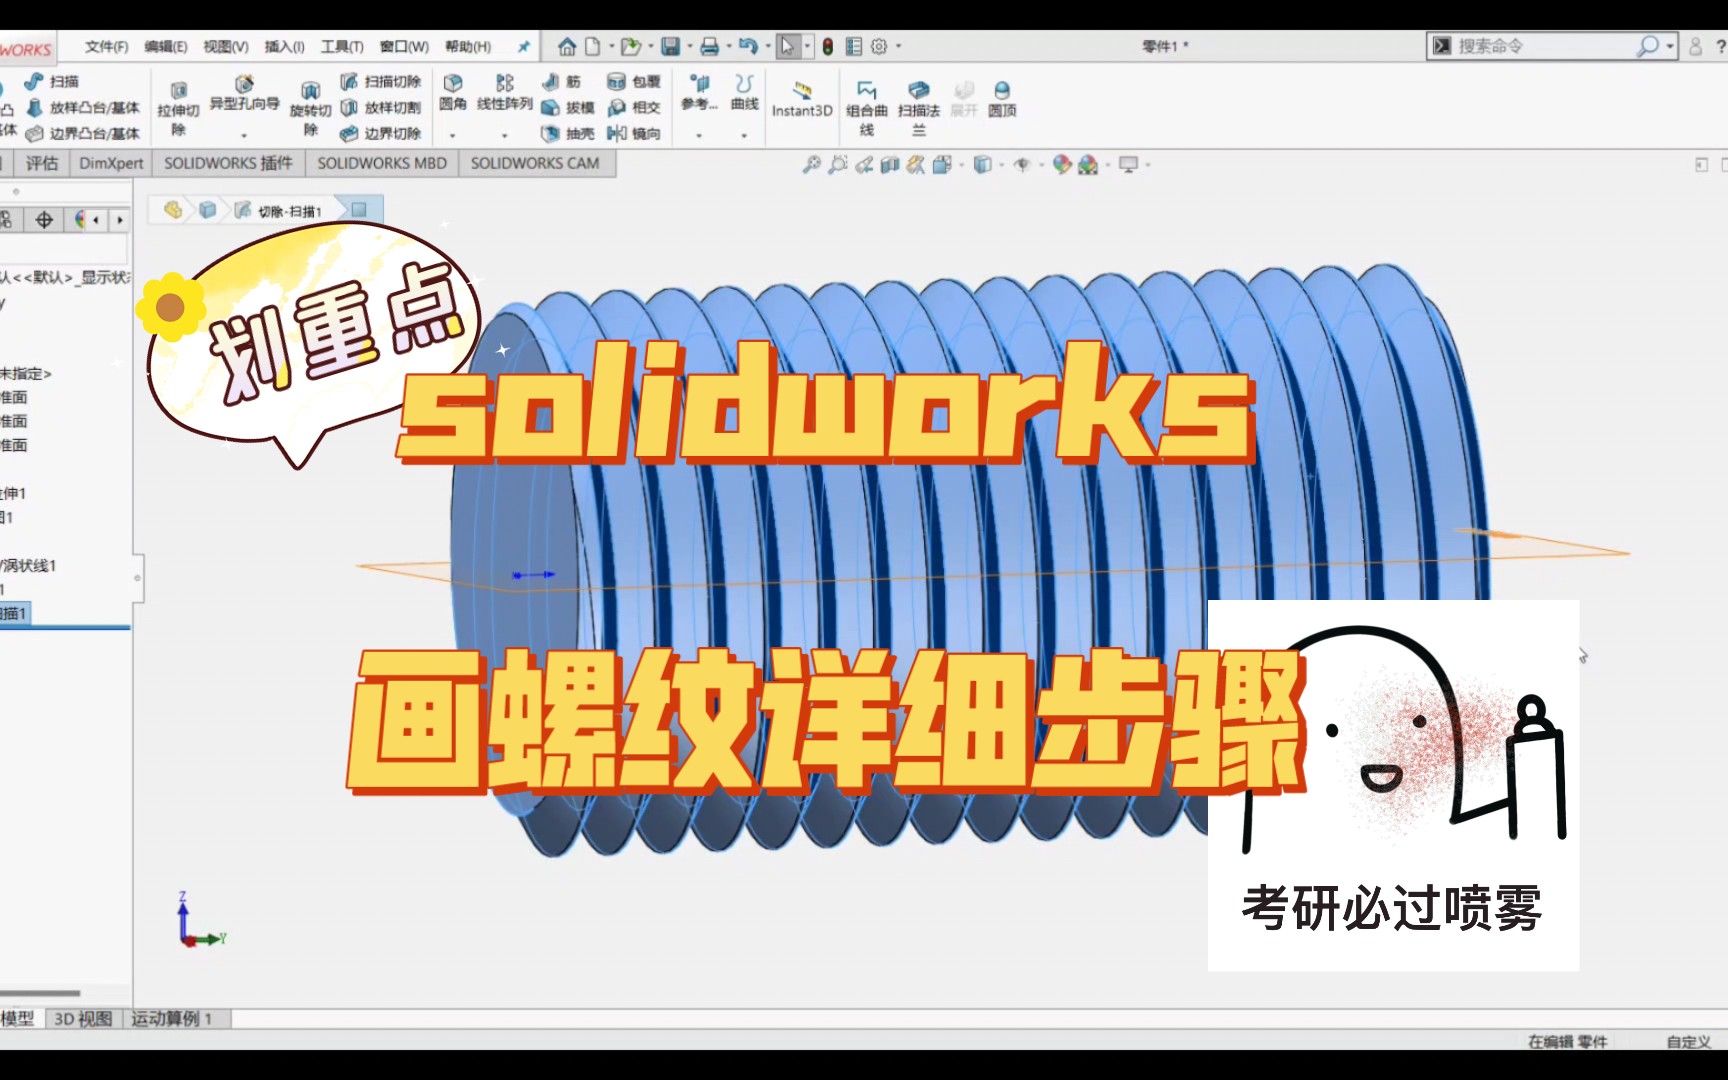Click the Zoom to Fit view icon
Image resolution: width=1728 pixels, height=1080 pixels.
coord(812,165)
